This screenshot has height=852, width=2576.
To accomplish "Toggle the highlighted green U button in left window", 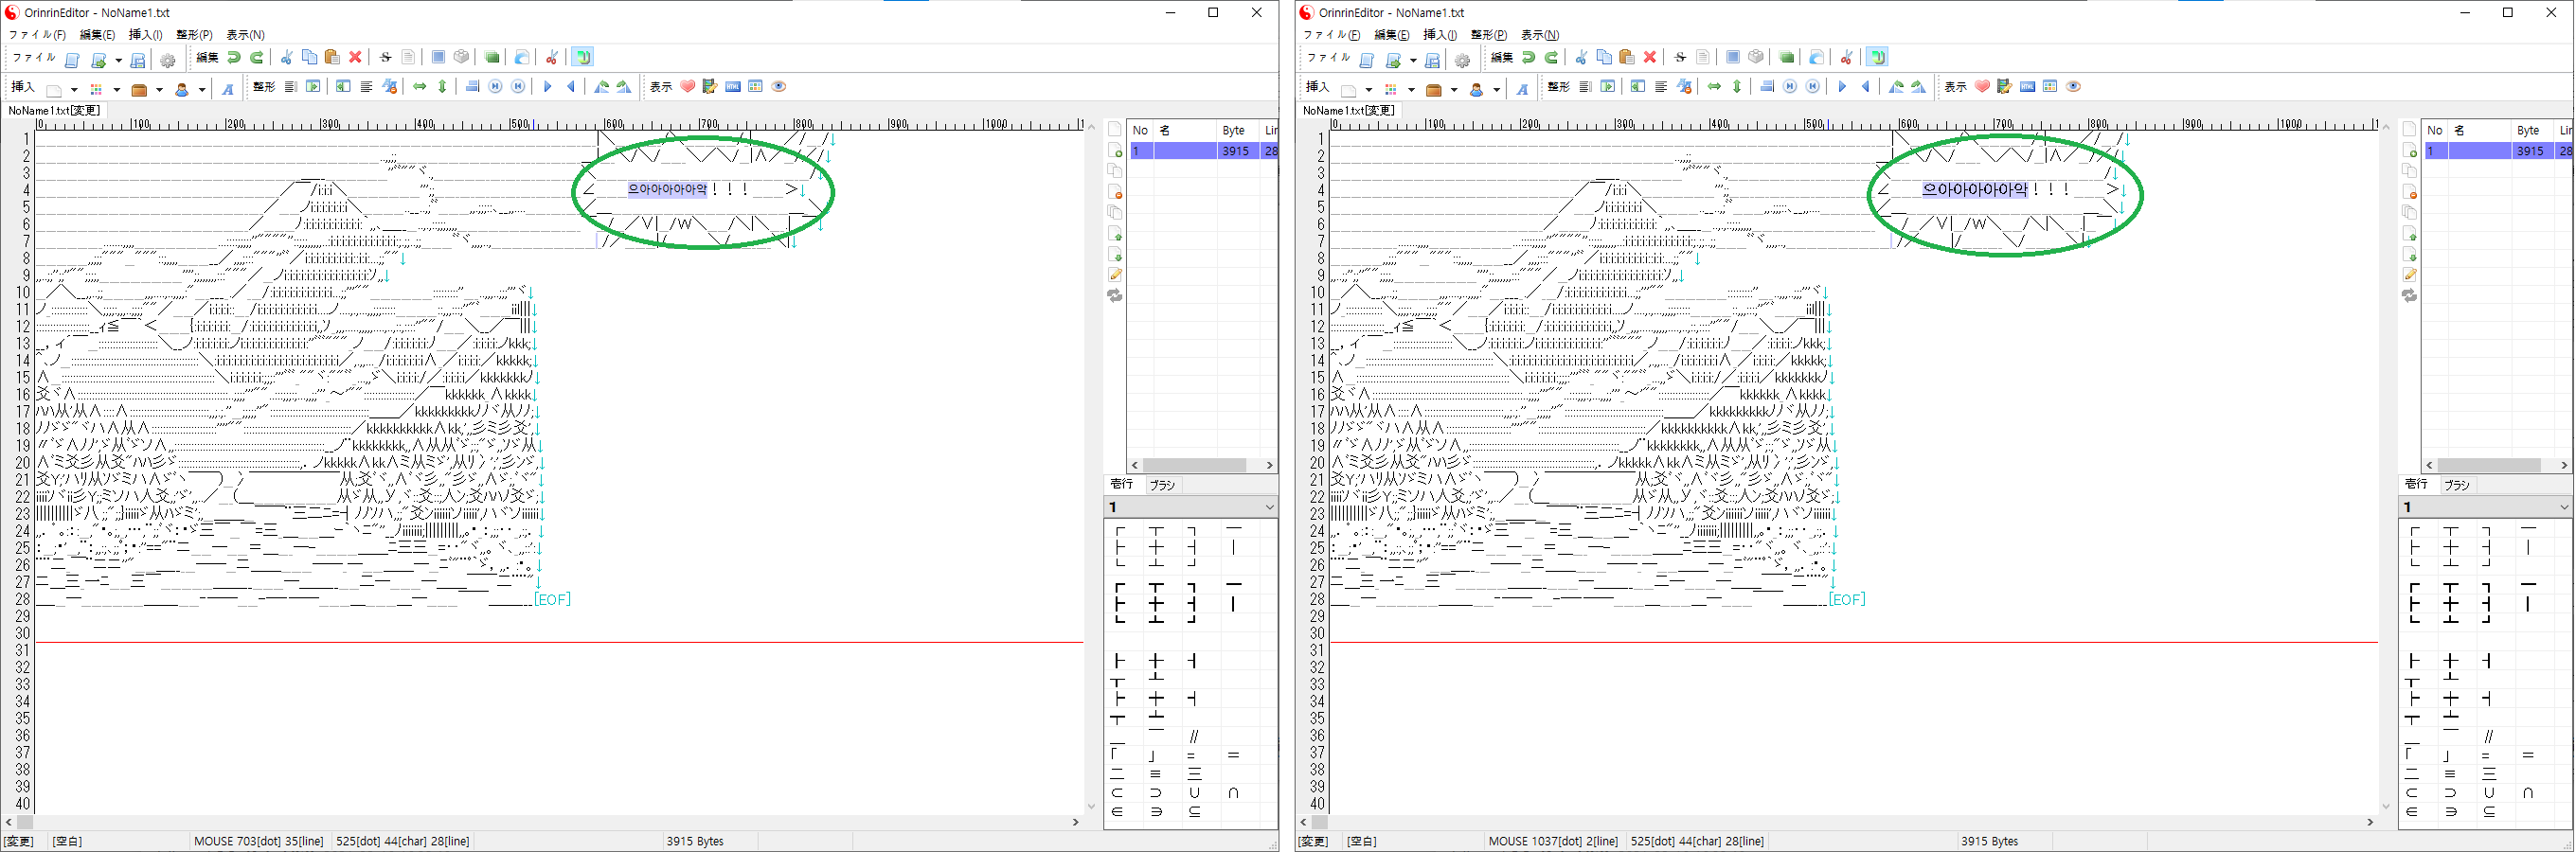I will click(583, 58).
